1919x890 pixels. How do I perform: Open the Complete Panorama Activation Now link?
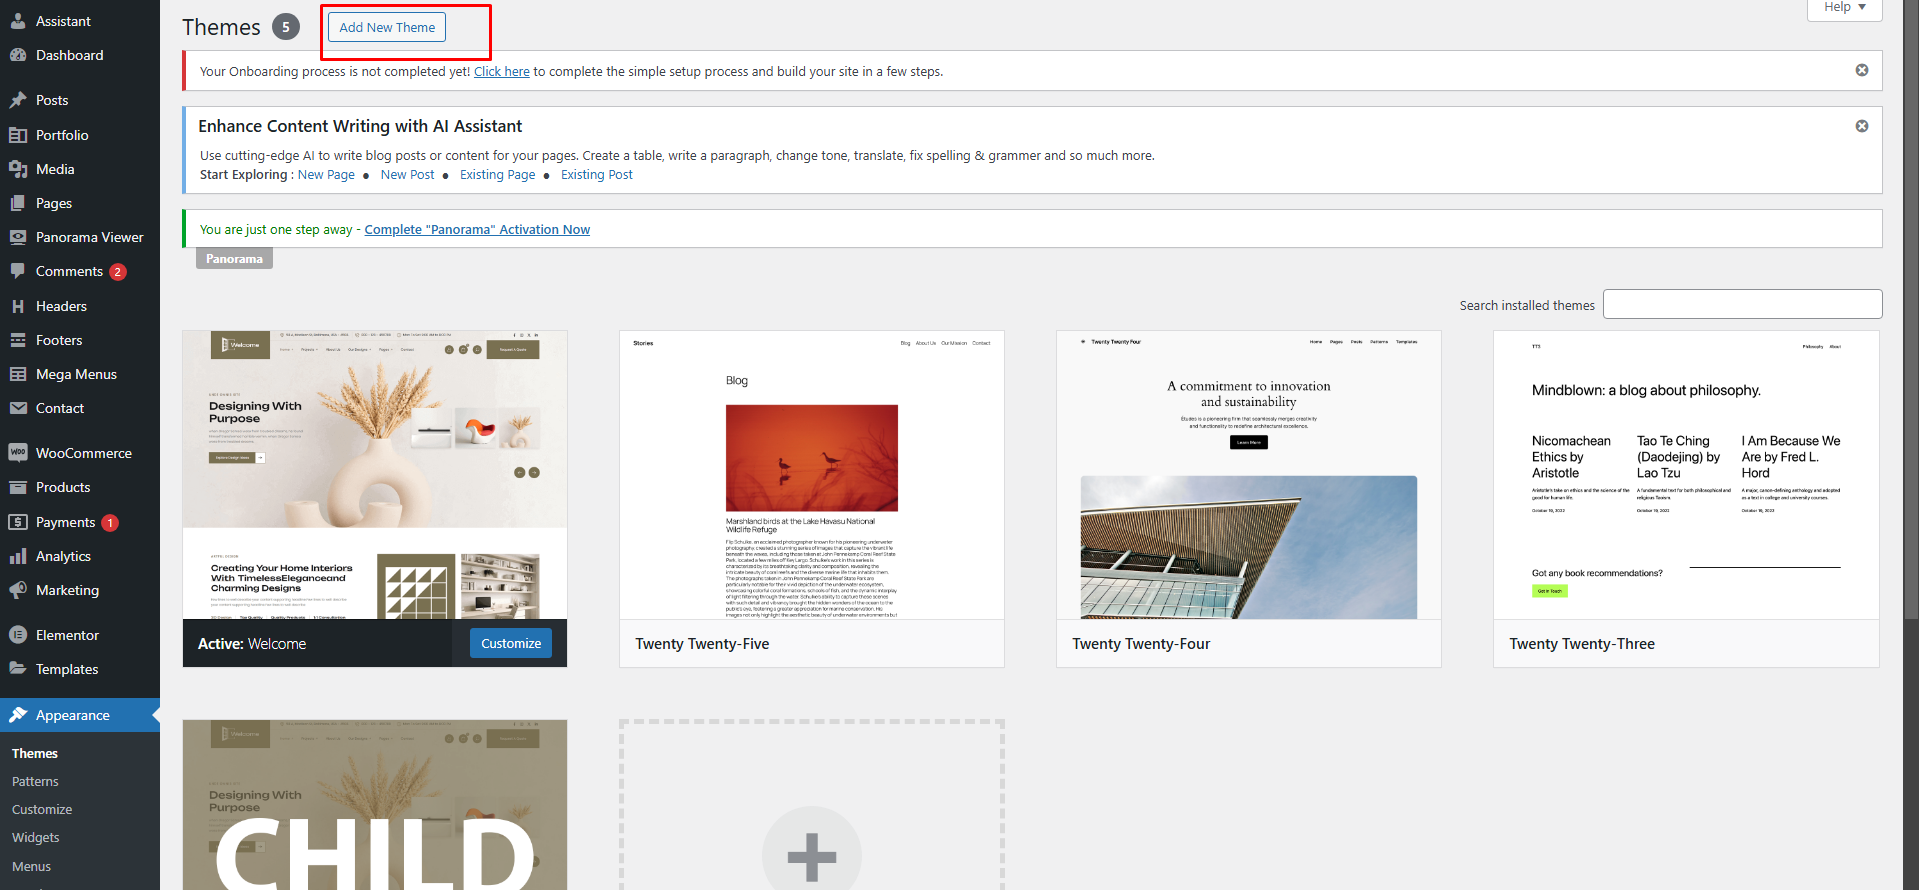pos(477,229)
